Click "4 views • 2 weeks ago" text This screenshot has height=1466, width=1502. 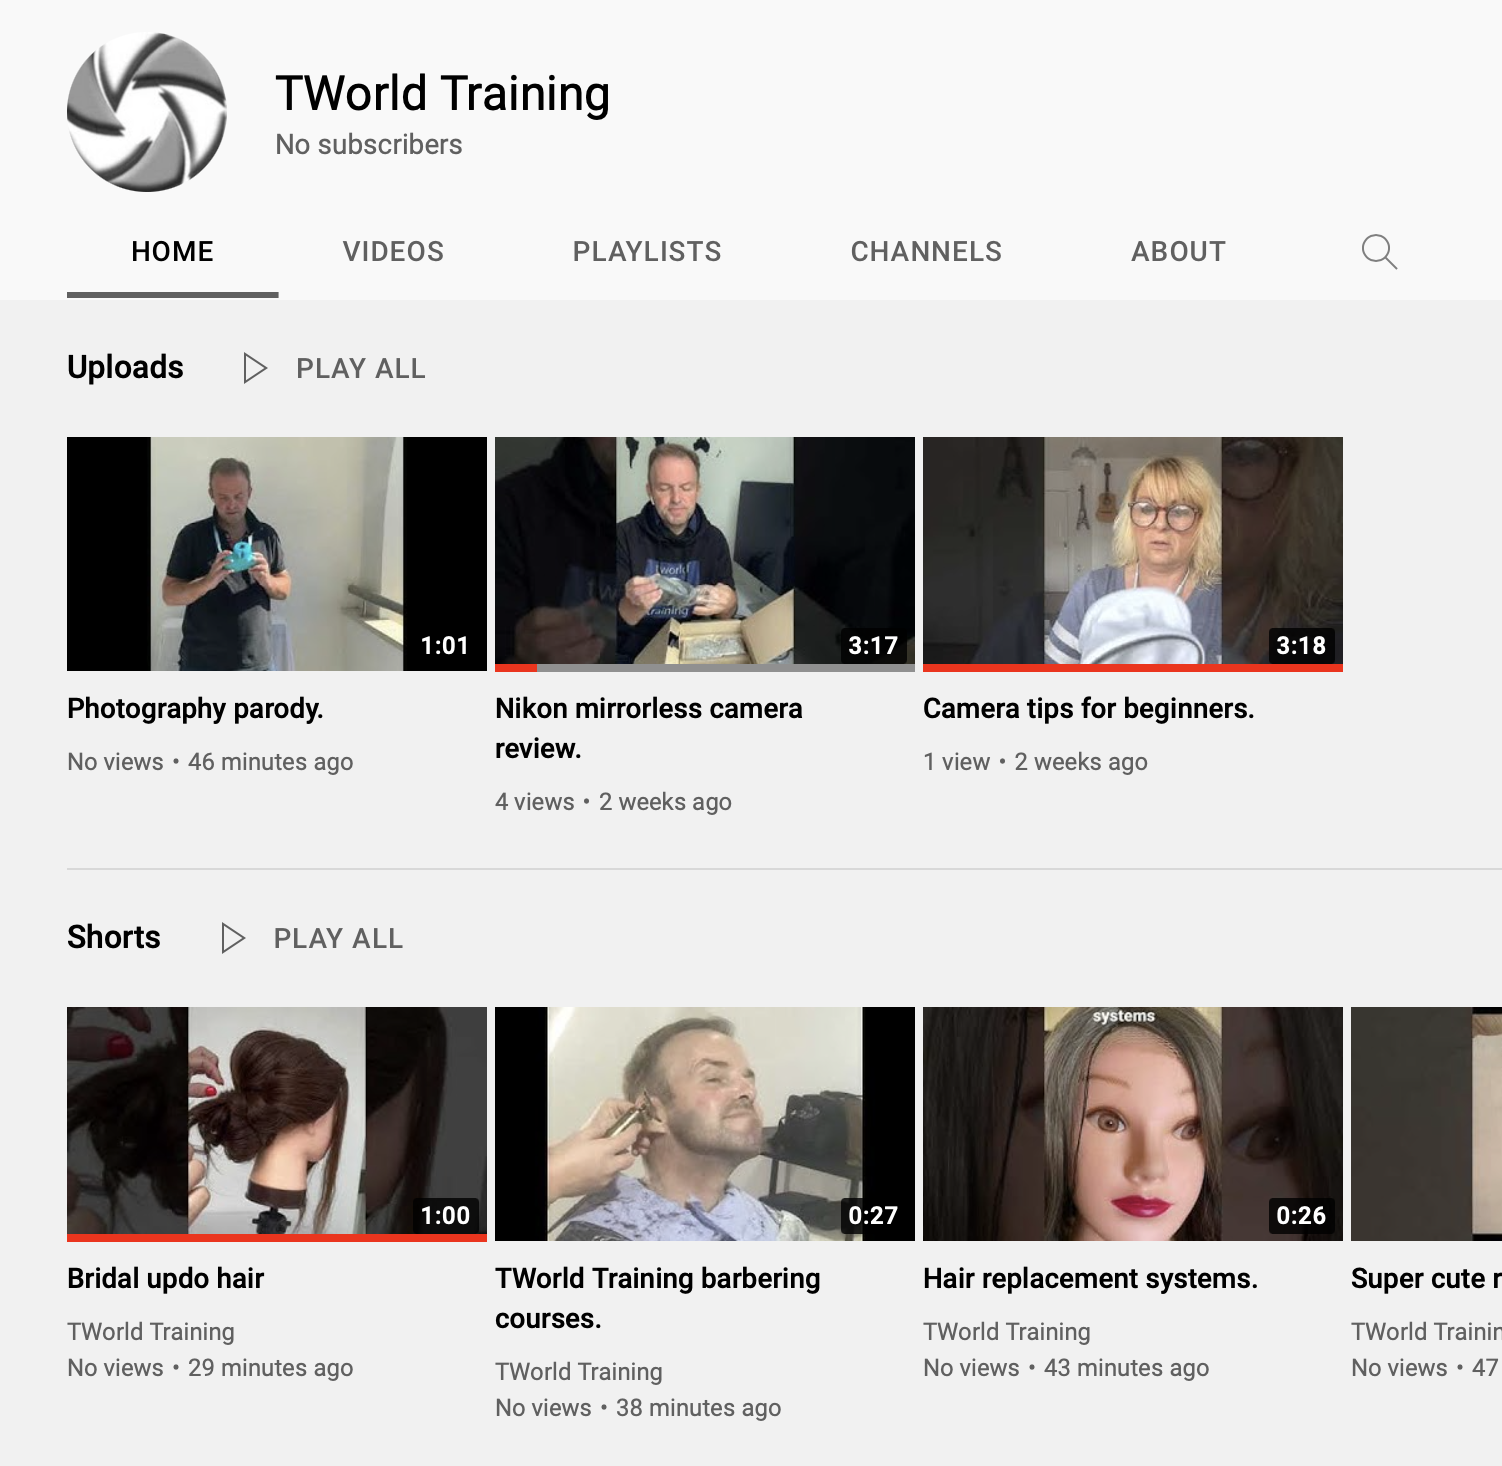[x=613, y=802]
